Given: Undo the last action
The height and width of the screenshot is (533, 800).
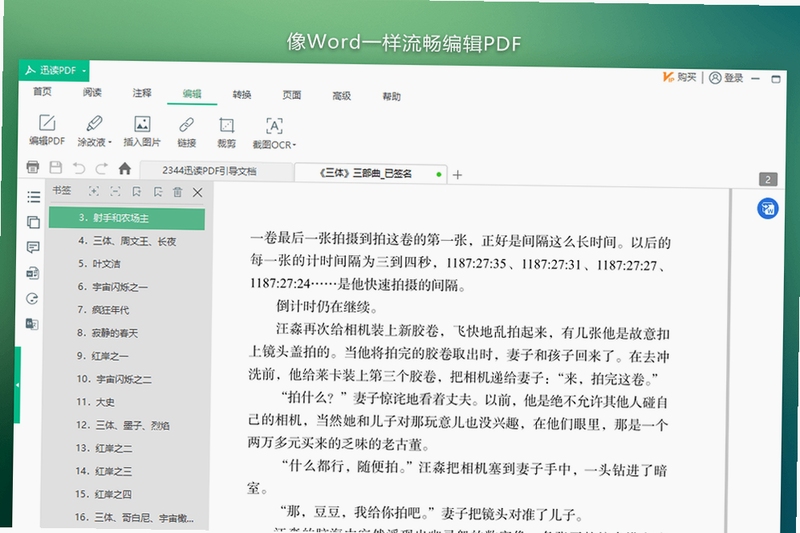Looking at the screenshot, I should (x=79, y=168).
